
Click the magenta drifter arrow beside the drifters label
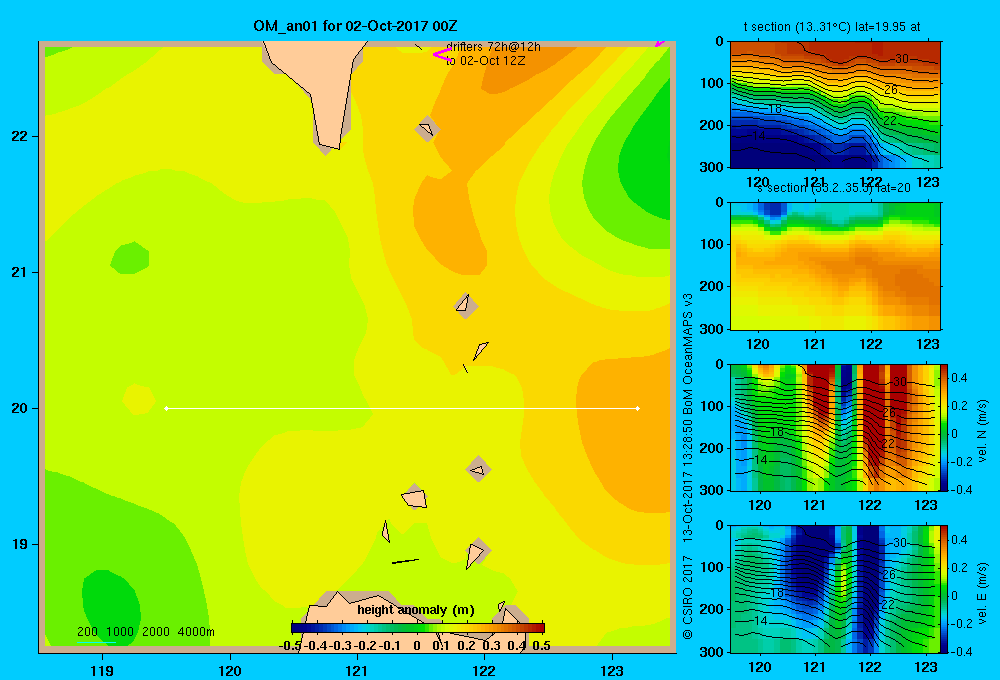442,55
